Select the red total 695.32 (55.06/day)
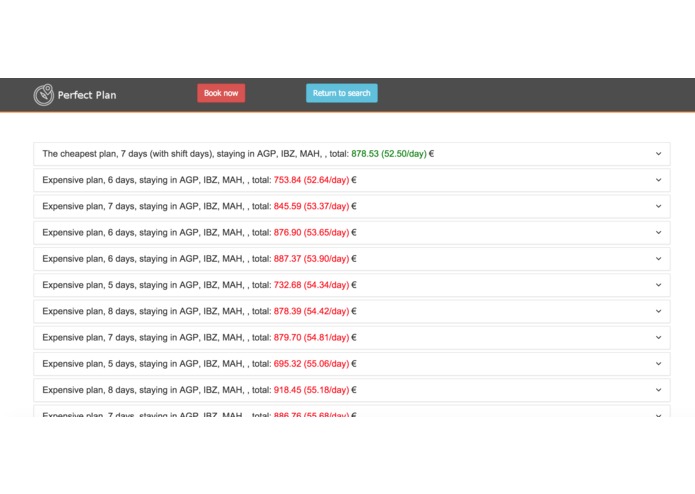This screenshot has width=695, height=494. point(311,364)
